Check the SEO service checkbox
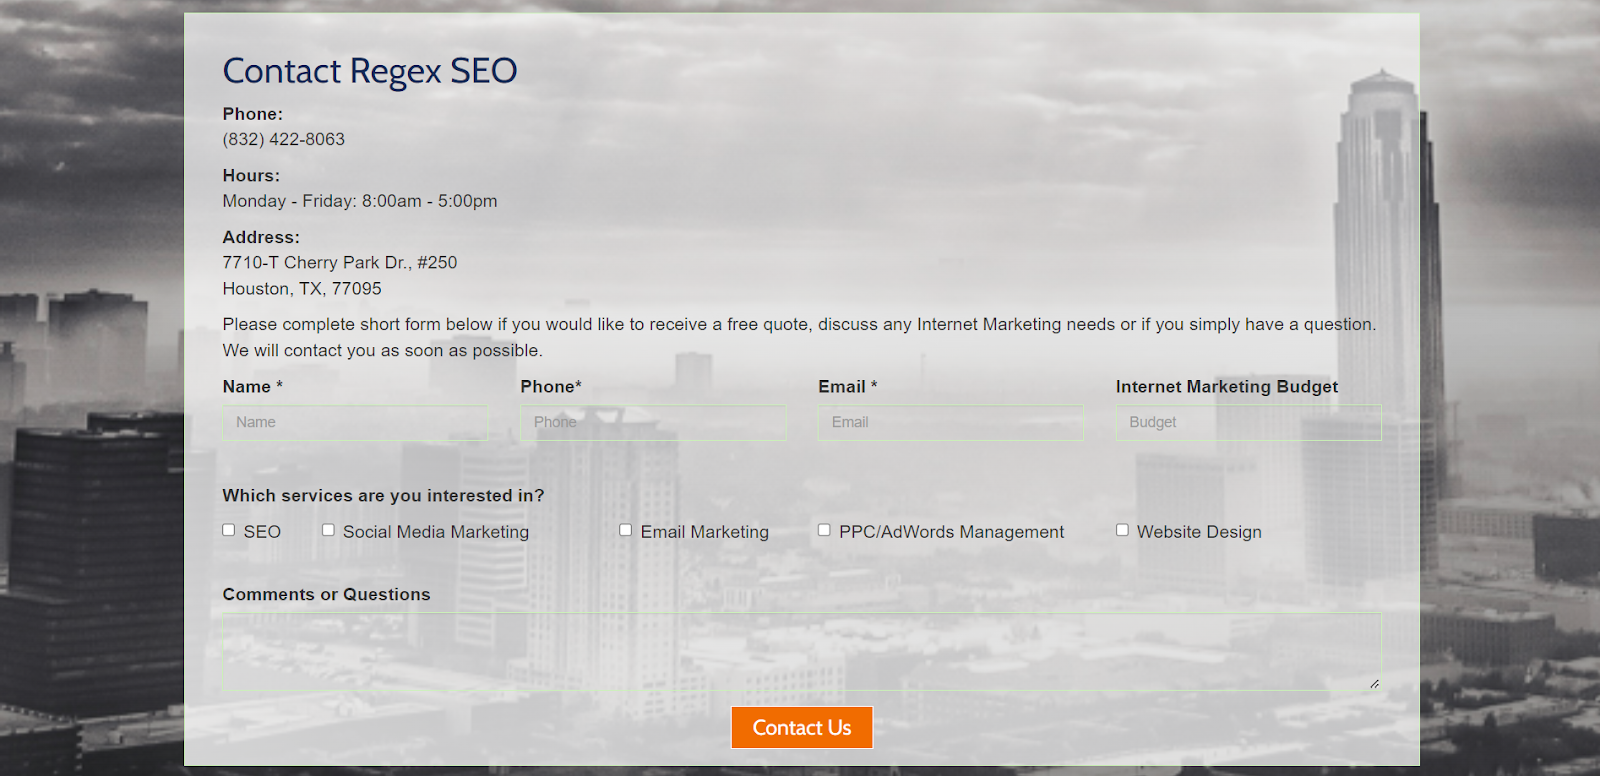This screenshot has height=776, width=1600. pos(229,530)
